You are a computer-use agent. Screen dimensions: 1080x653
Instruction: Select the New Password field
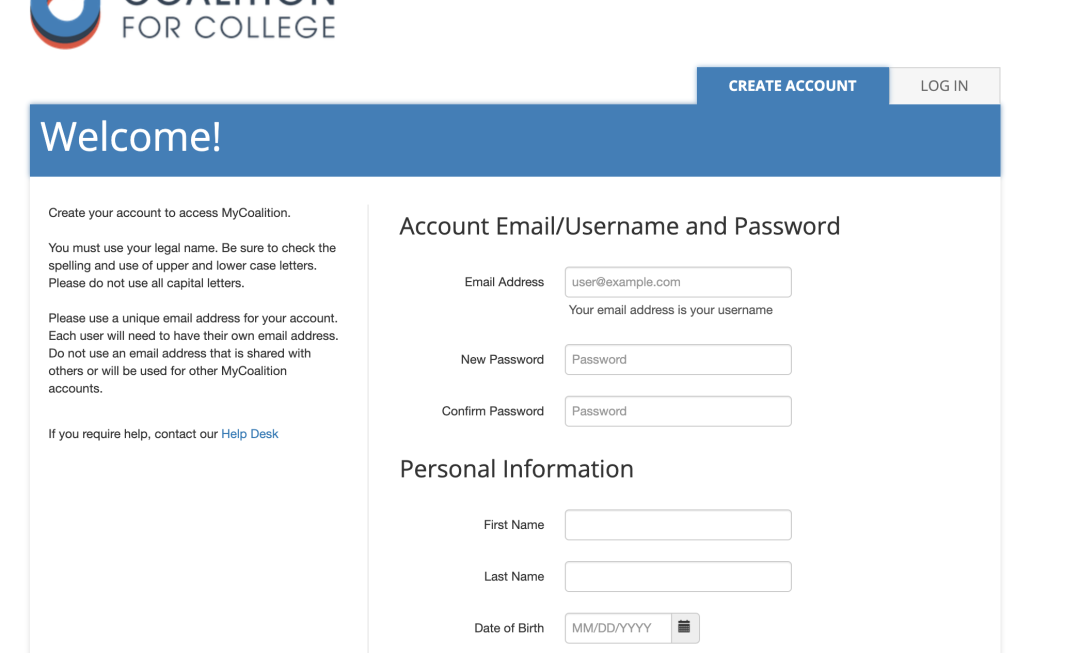point(678,360)
